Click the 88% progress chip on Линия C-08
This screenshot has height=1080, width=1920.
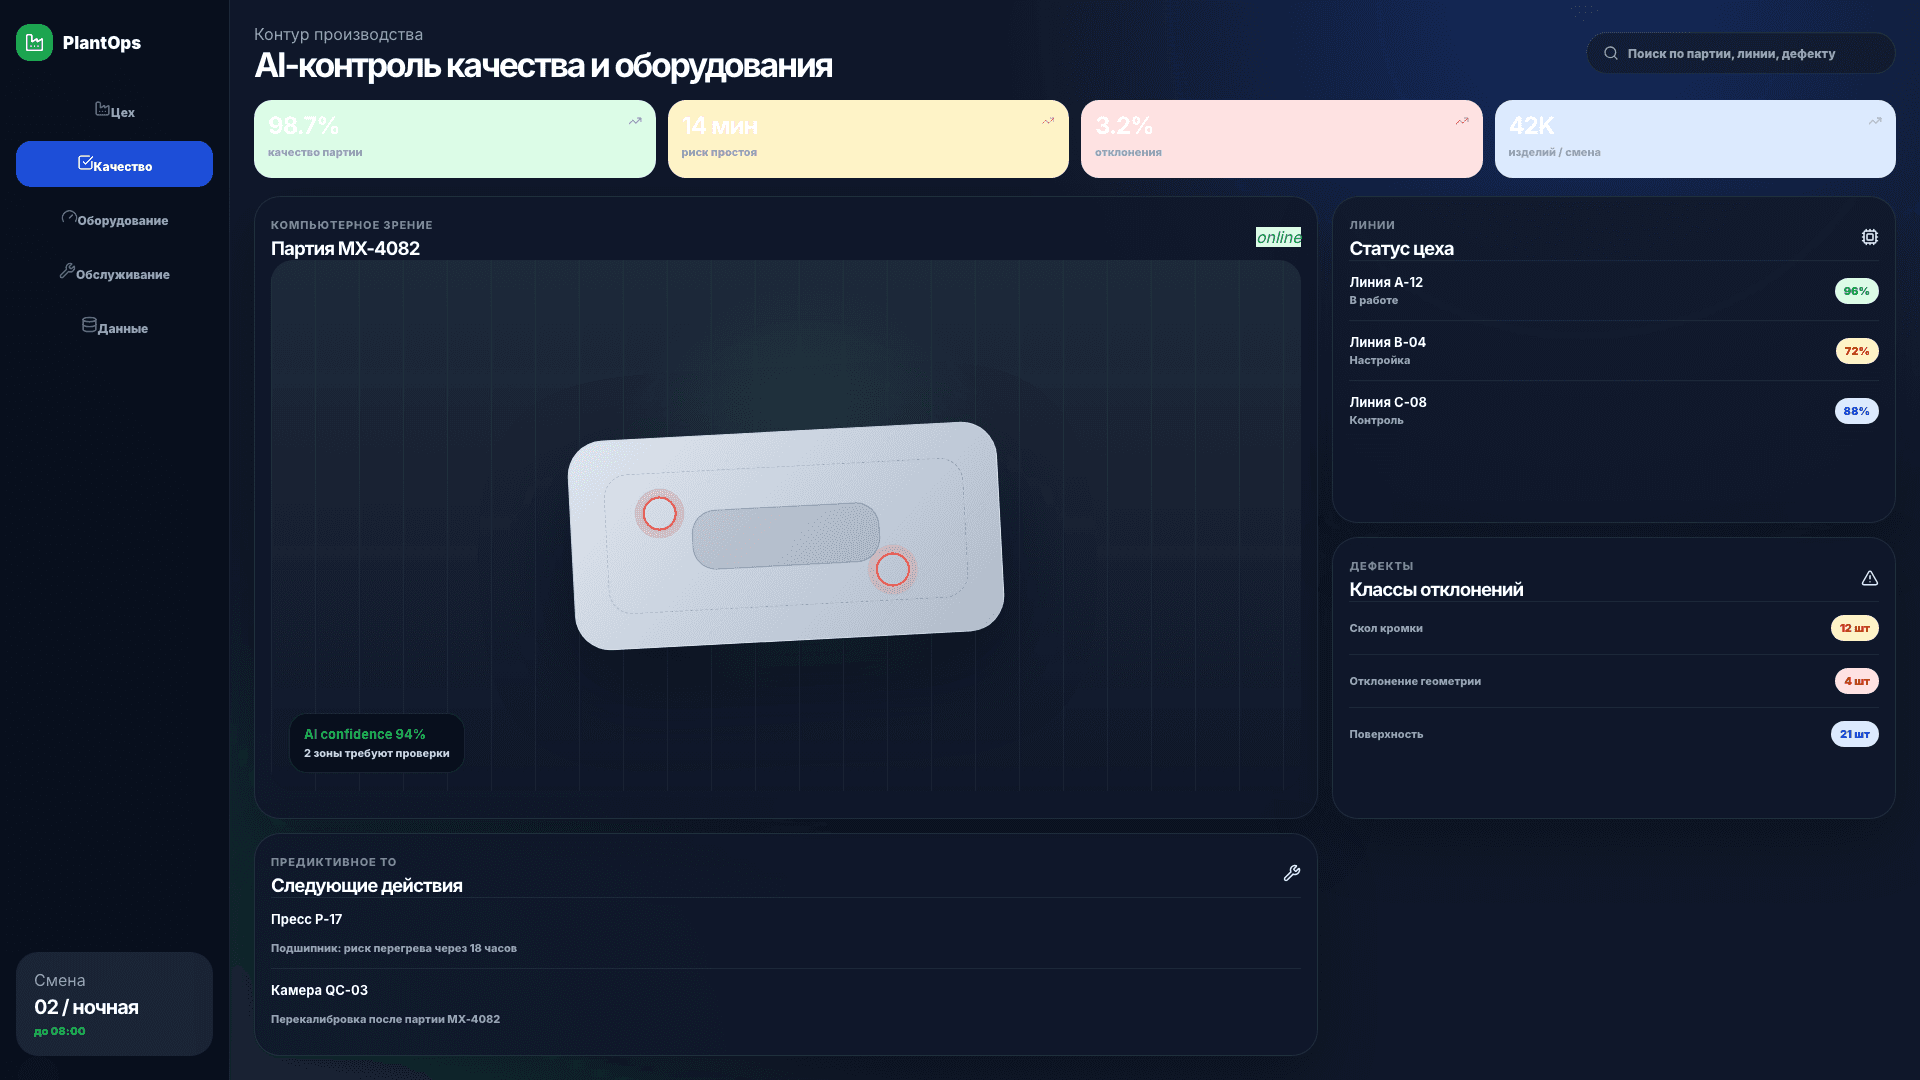[x=1856, y=411]
